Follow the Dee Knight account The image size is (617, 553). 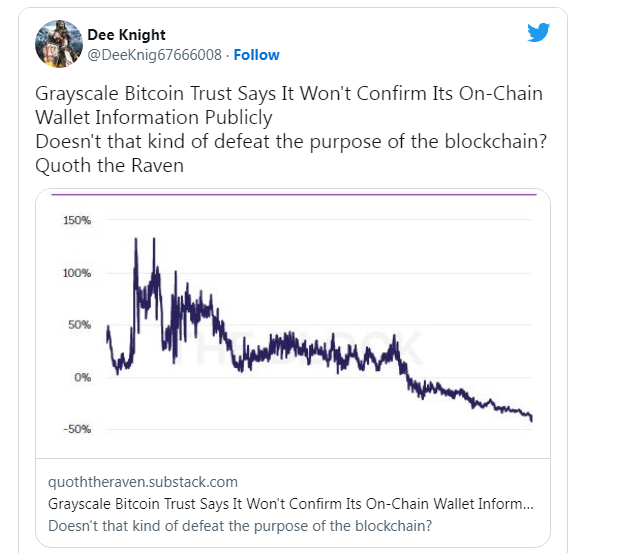[x=257, y=55]
